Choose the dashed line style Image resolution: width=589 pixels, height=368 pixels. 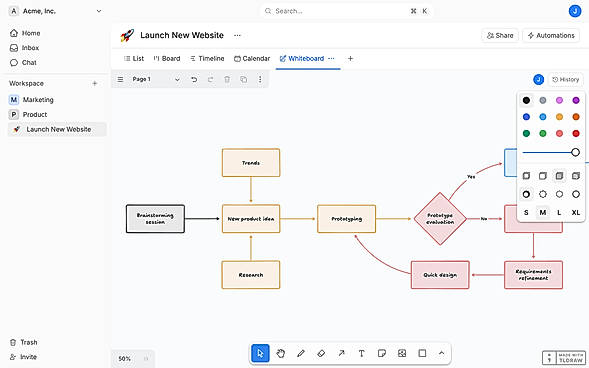click(x=543, y=194)
